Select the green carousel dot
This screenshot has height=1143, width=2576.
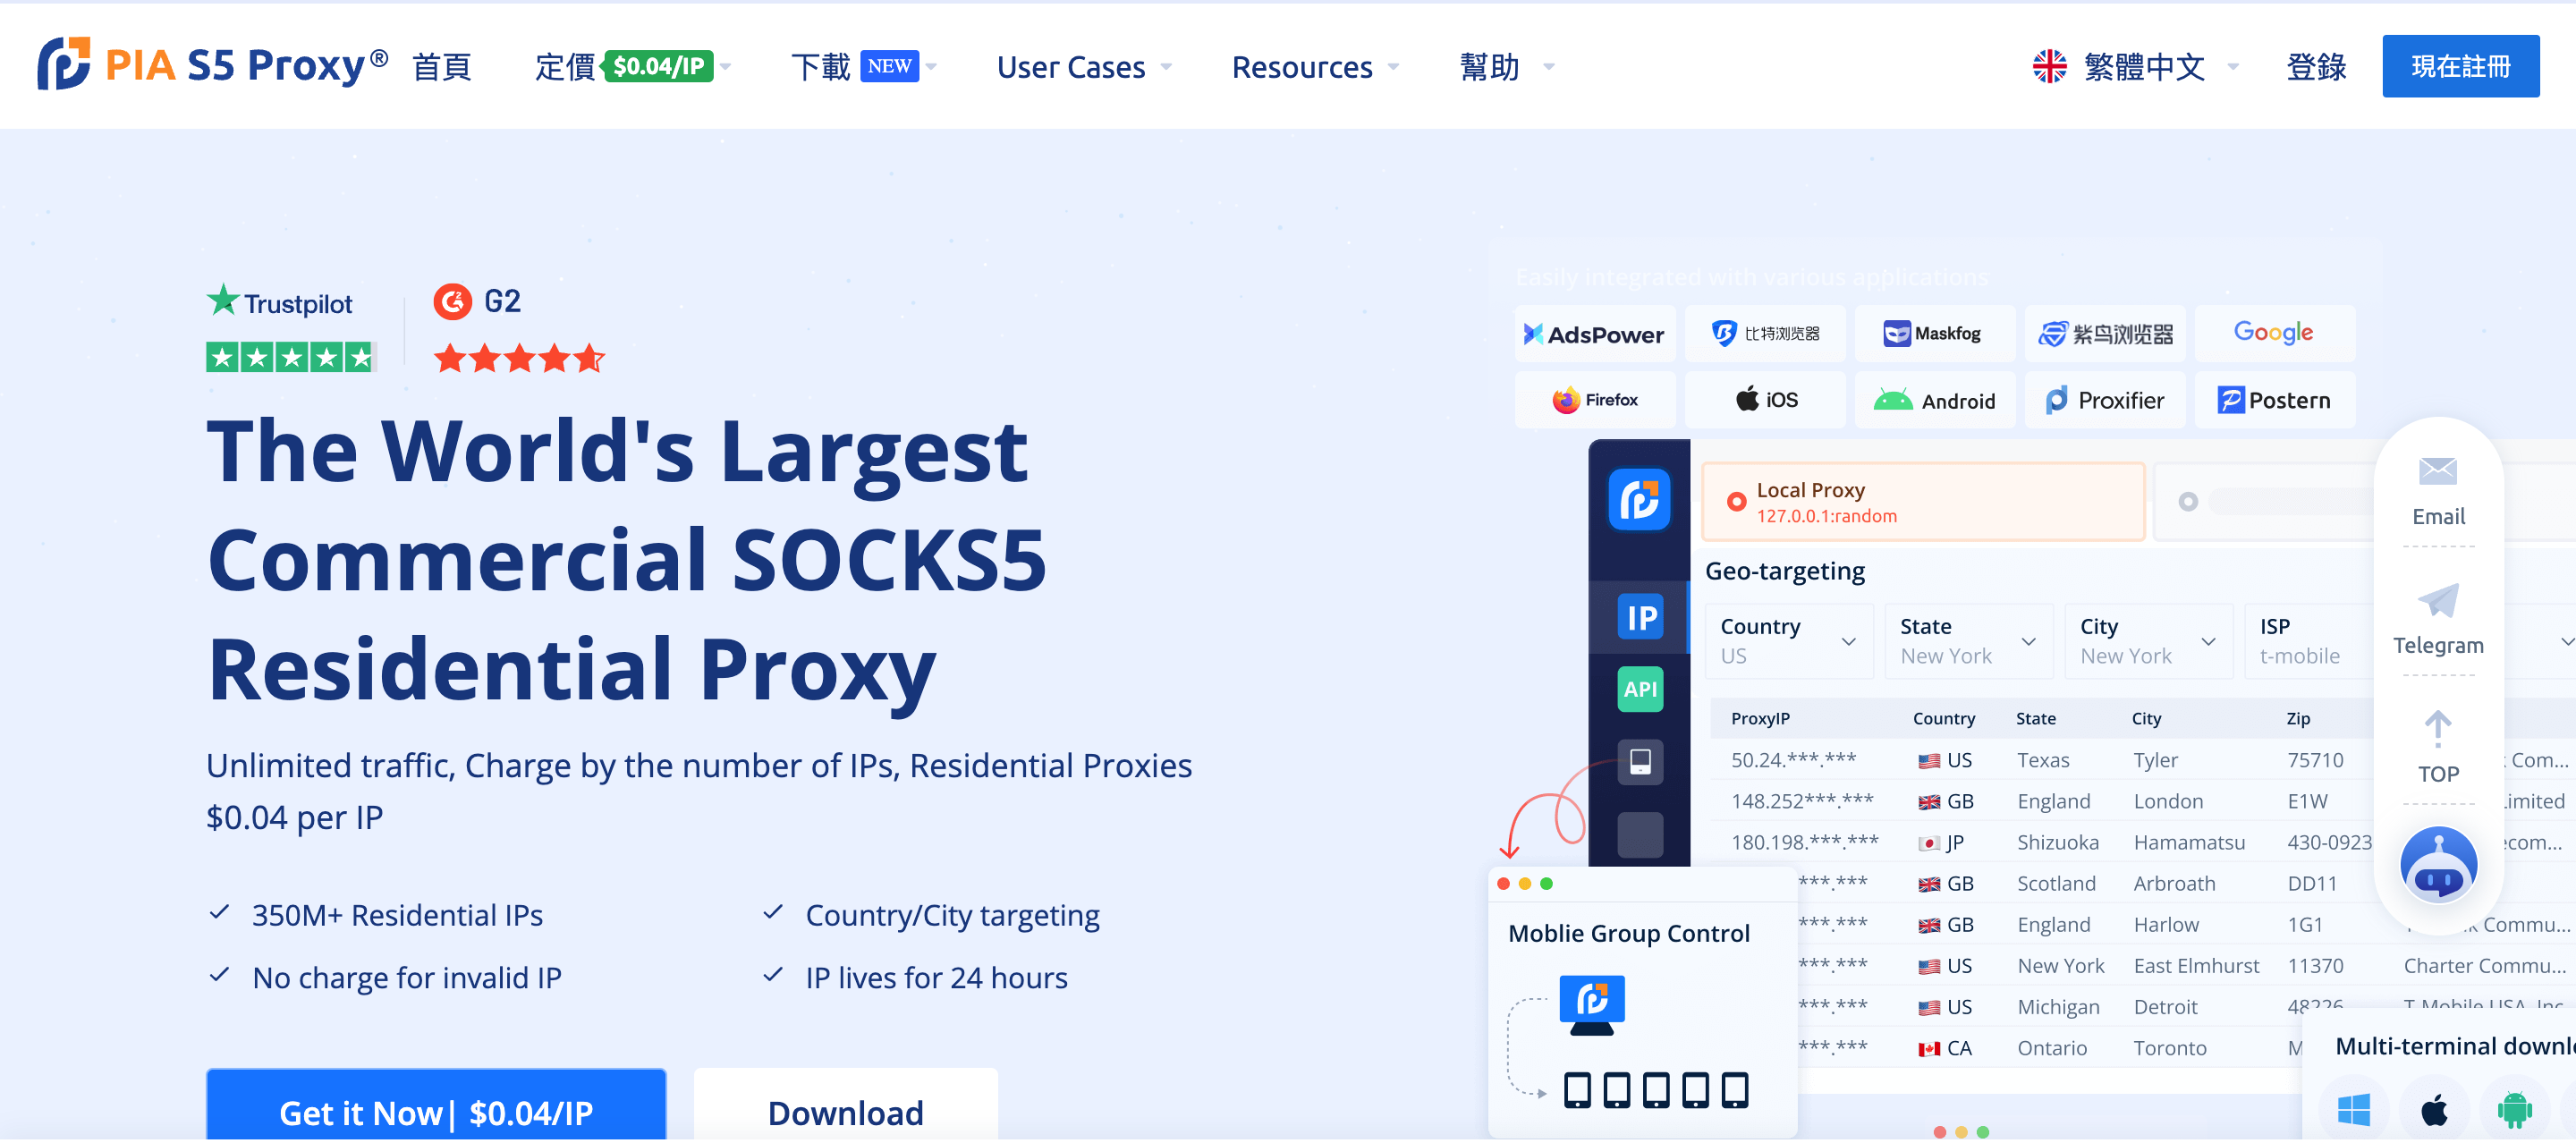coord(1983,1131)
